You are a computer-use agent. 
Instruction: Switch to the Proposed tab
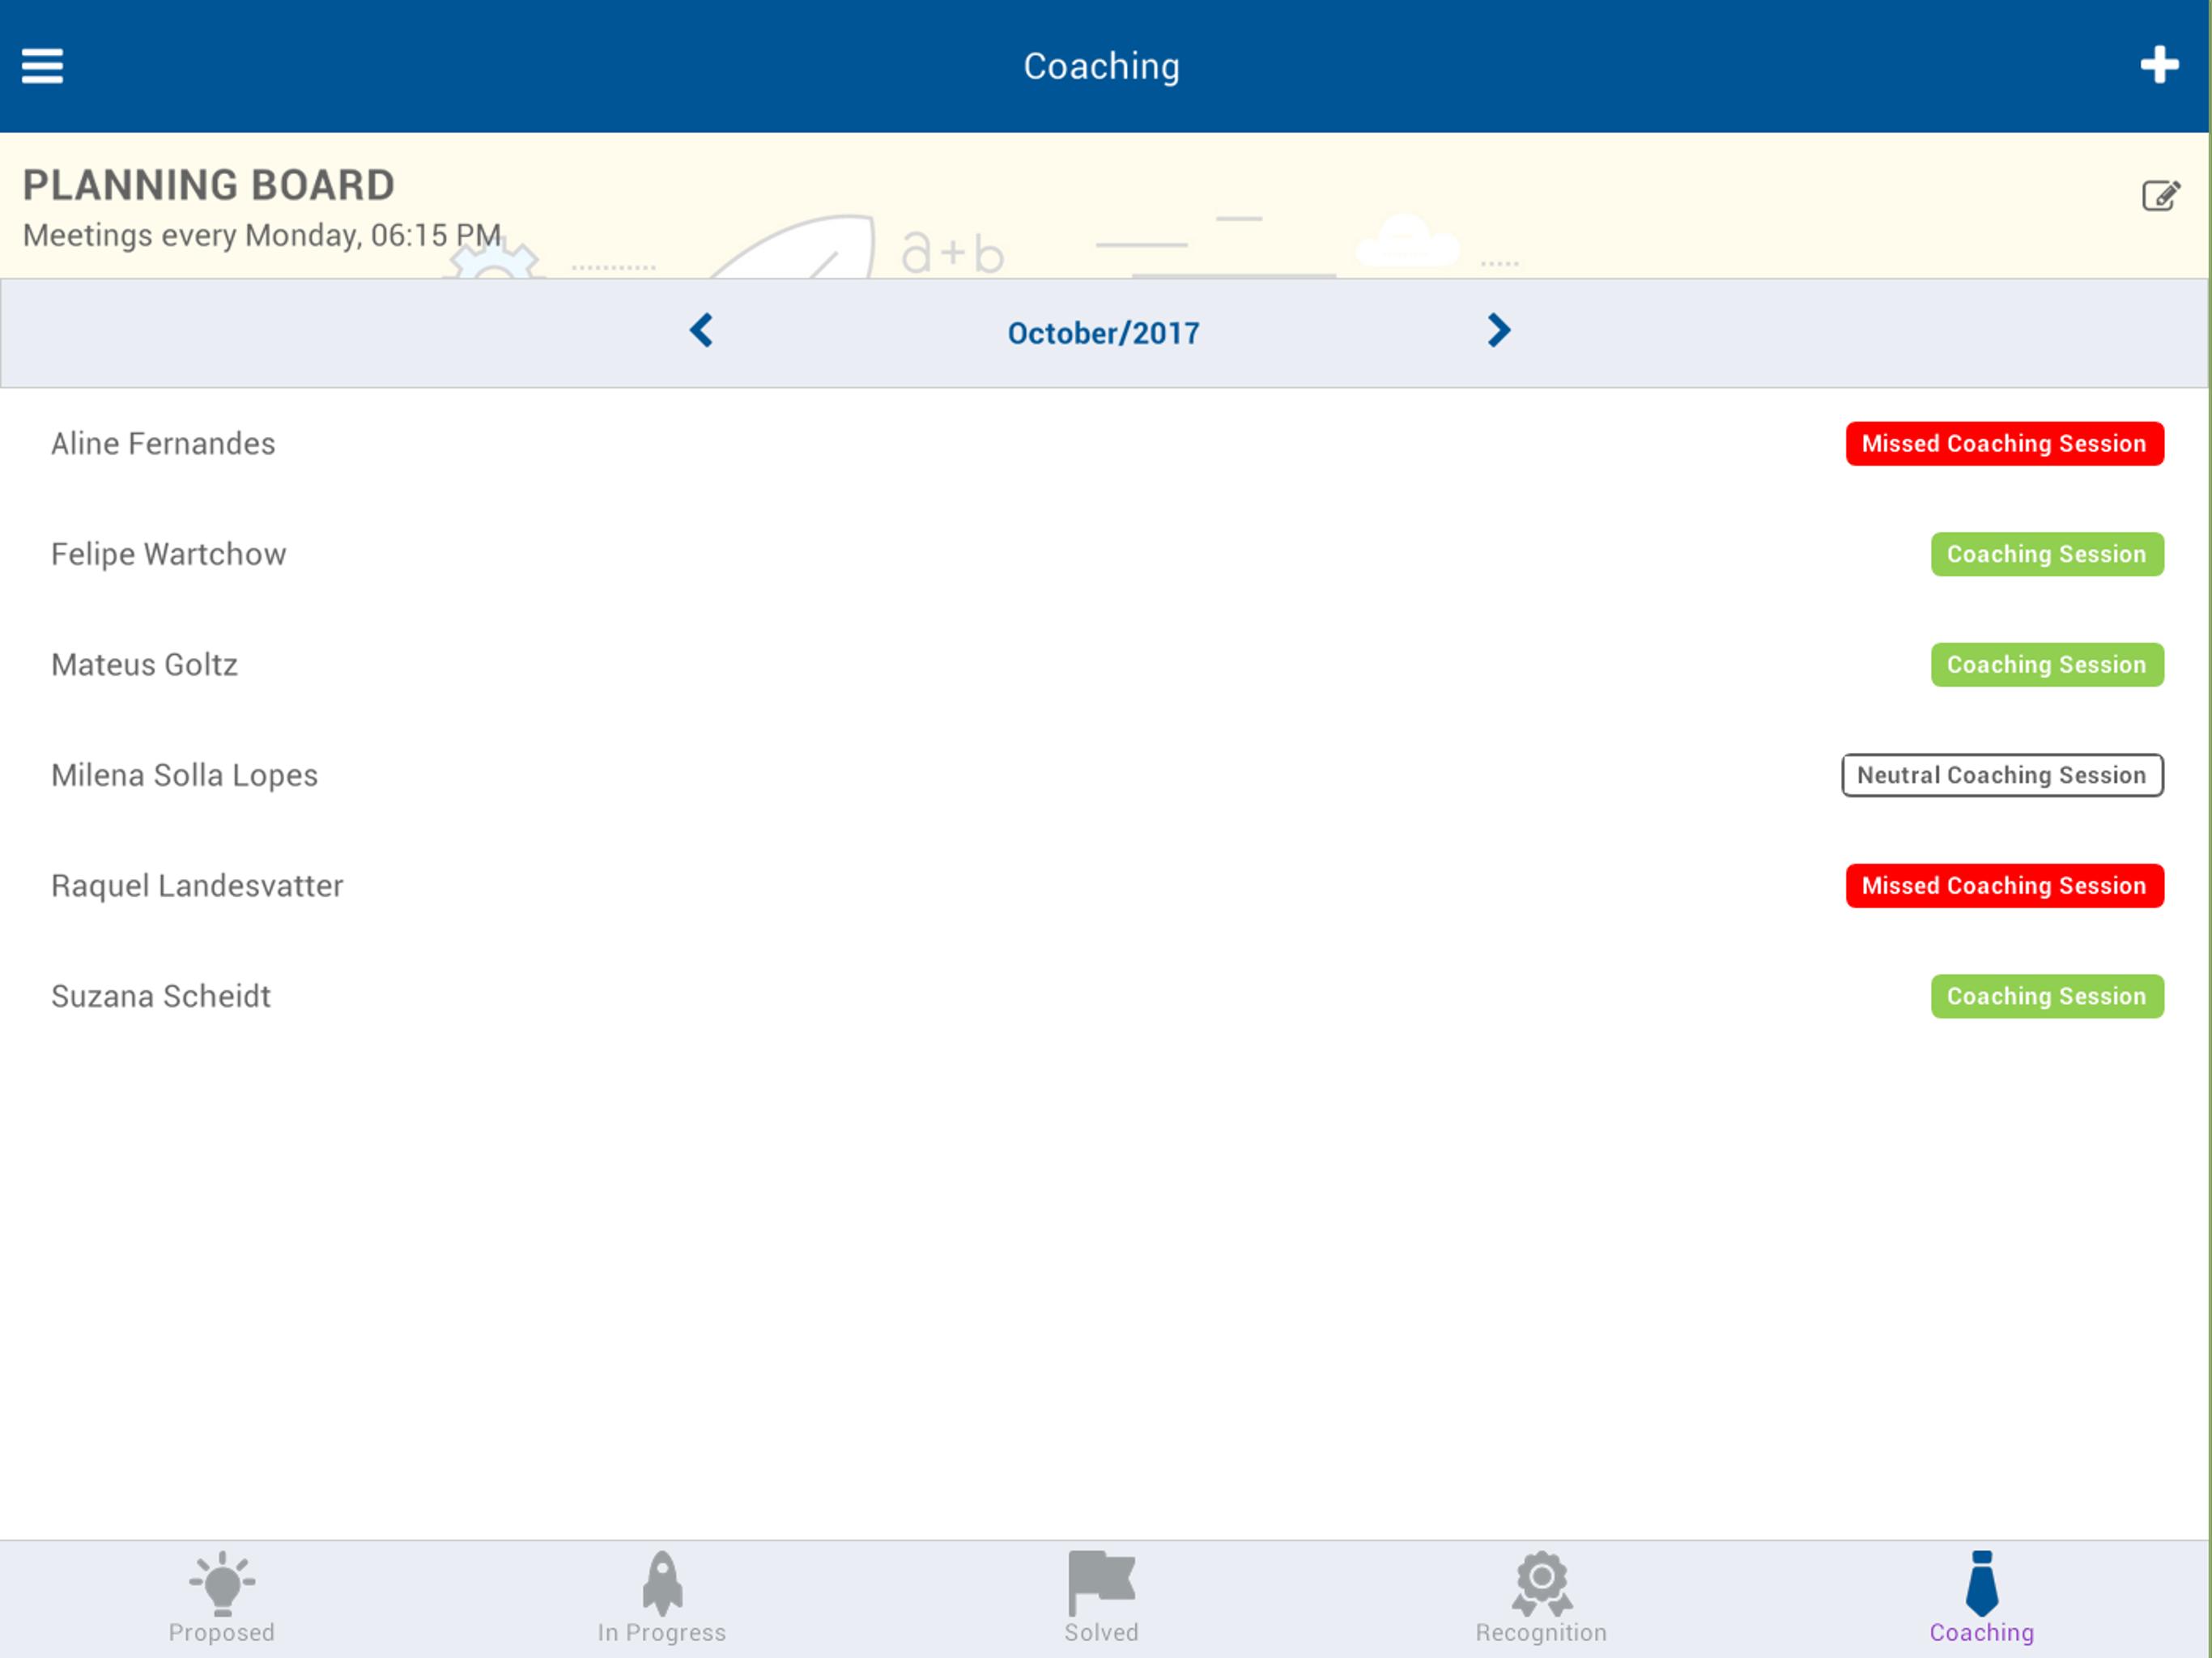pos(221,1598)
